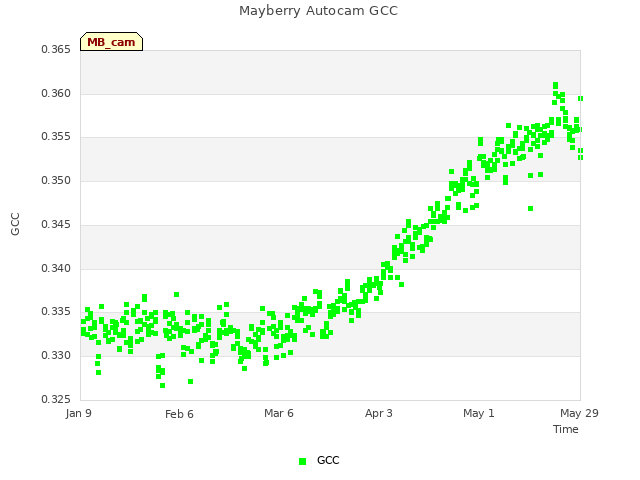
Task: Click the 0.355 y-axis tick label
Action: tap(56, 137)
